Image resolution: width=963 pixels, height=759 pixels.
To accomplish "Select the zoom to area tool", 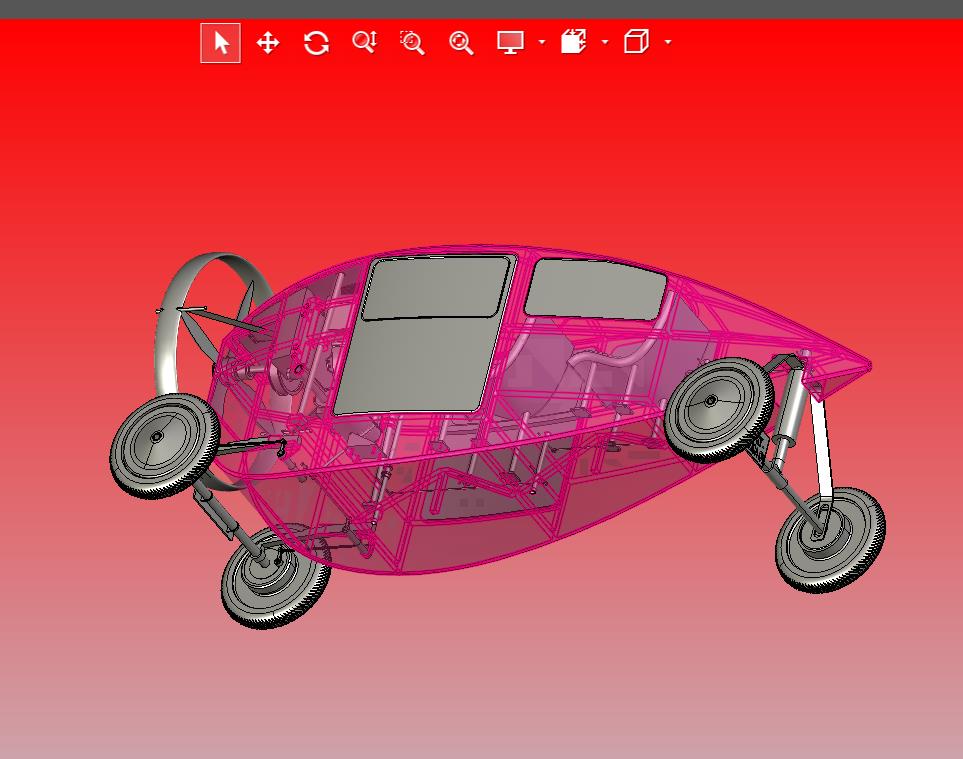I will pyautogui.click(x=412, y=43).
